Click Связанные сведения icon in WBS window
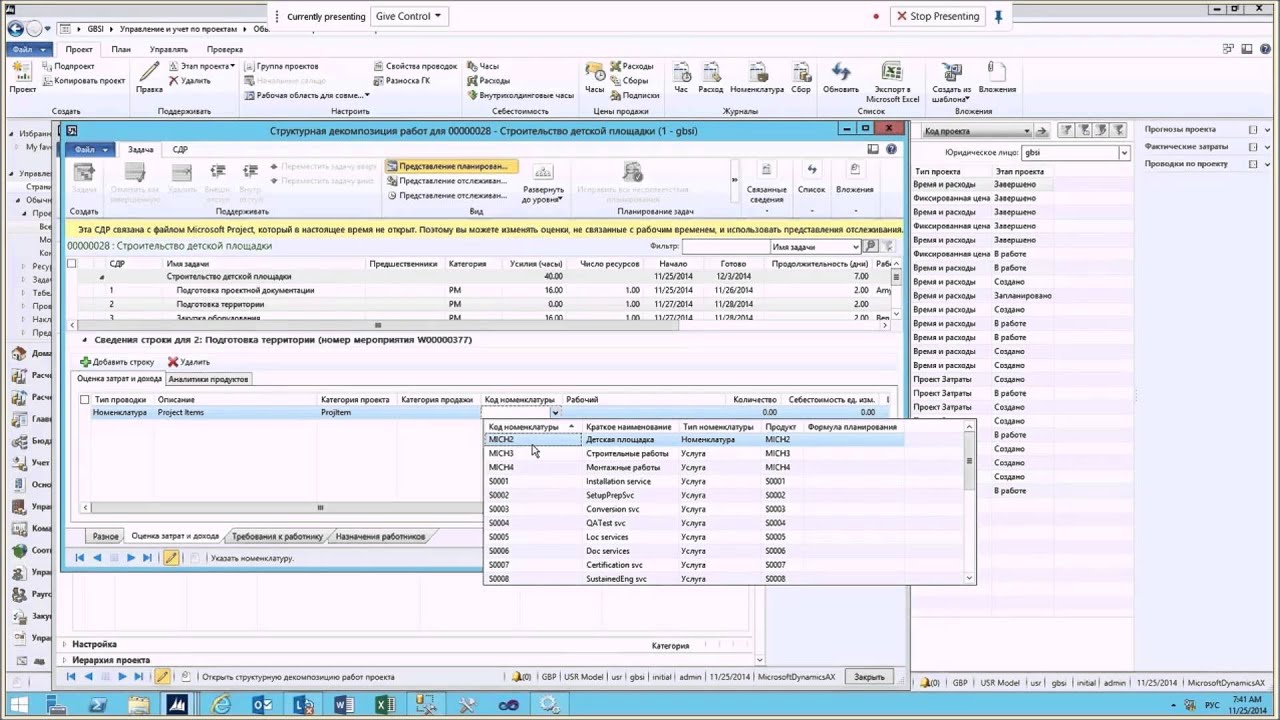1280x720 pixels. pyautogui.click(x=766, y=182)
